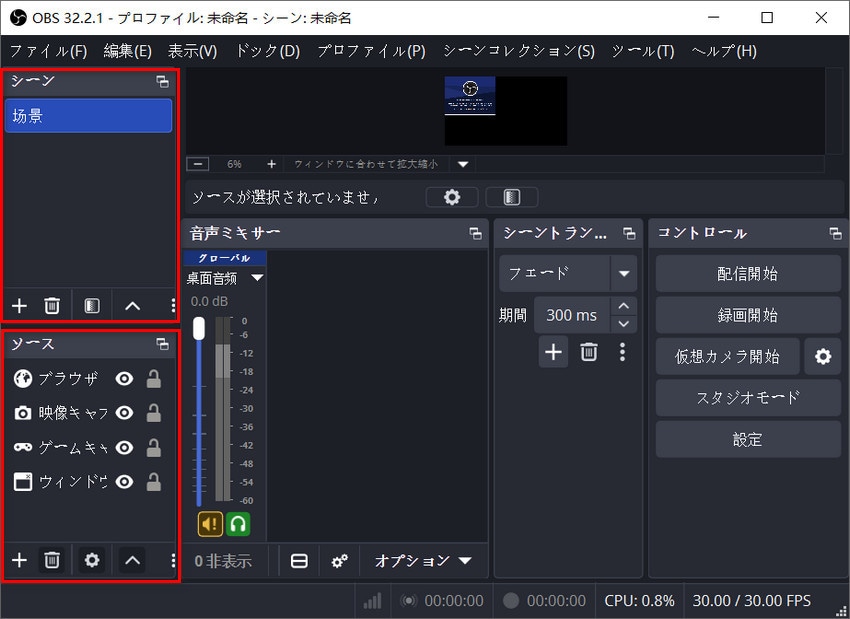Open Sources dock overflow three-dot menu

click(x=173, y=559)
